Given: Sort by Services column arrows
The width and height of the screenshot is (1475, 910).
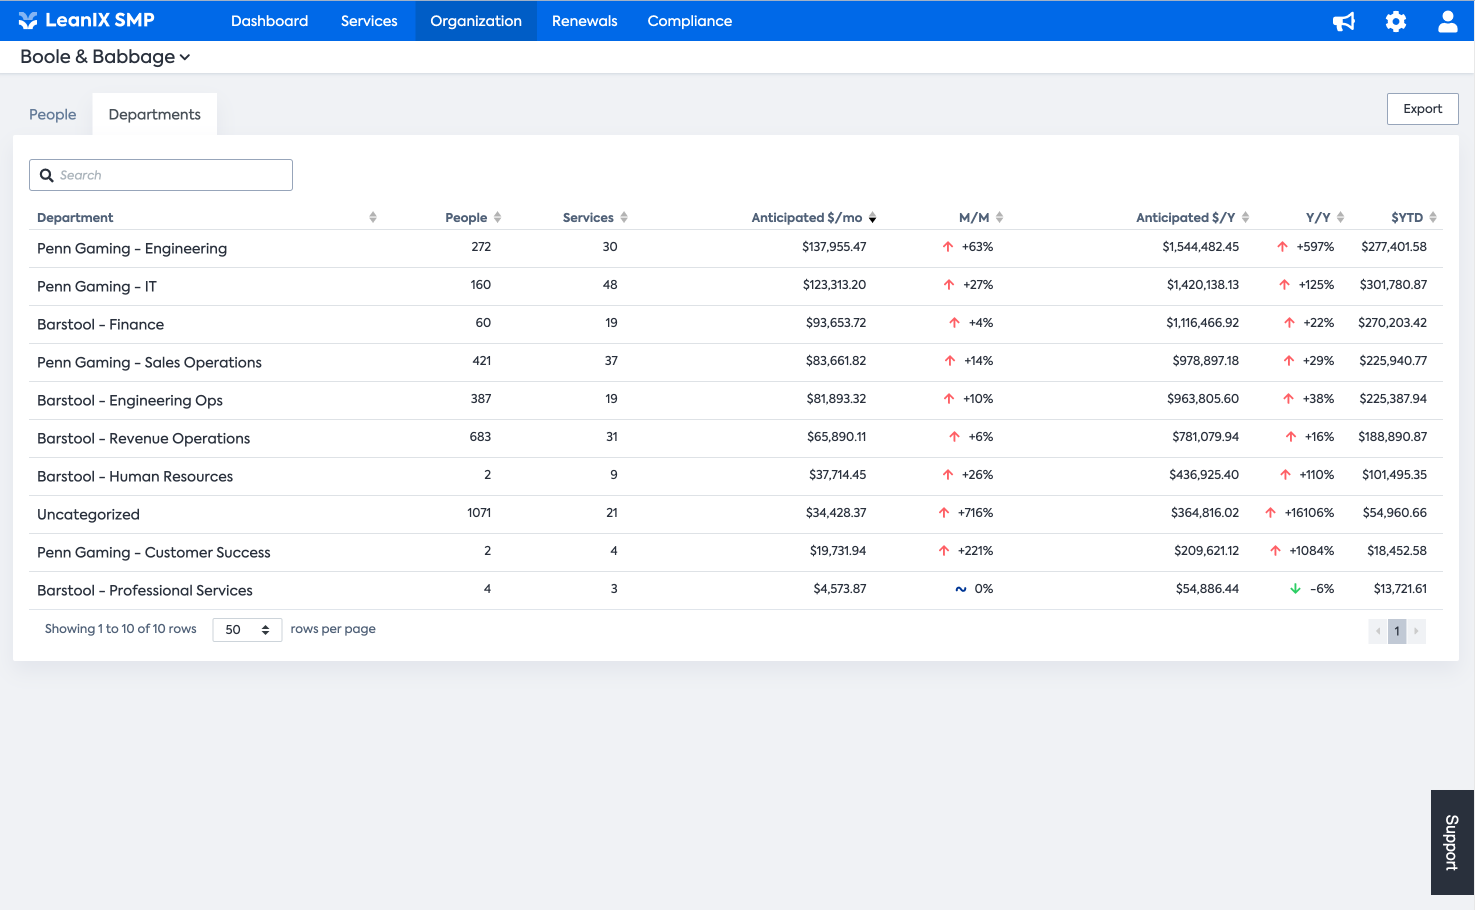Looking at the screenshot, I should click(x=624, y=217).
